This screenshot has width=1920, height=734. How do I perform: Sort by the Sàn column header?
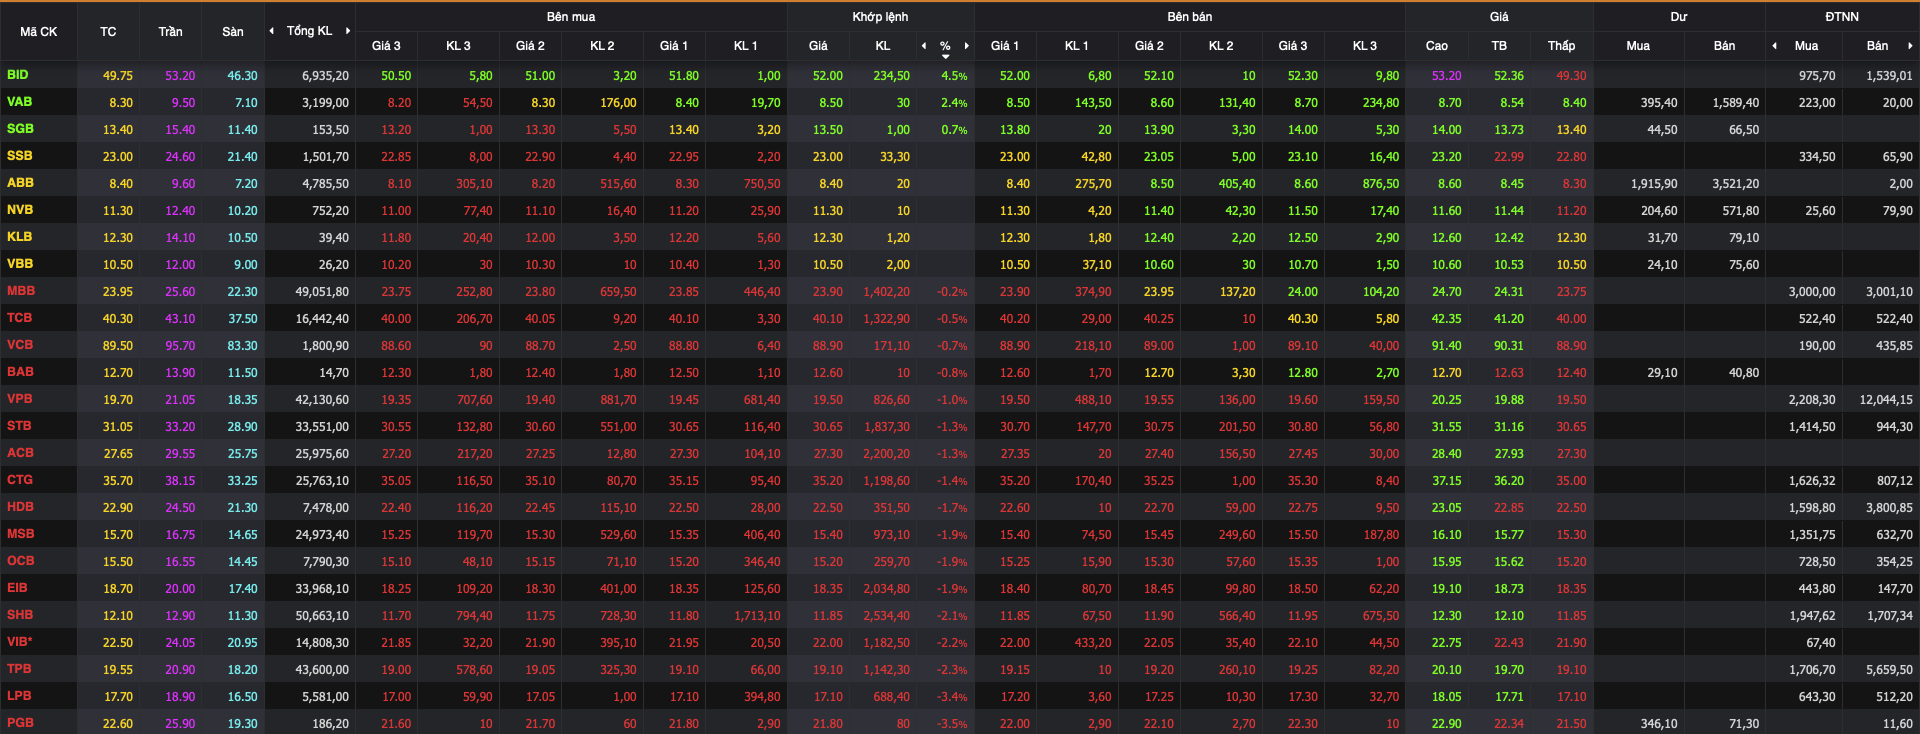click(233, 32)
